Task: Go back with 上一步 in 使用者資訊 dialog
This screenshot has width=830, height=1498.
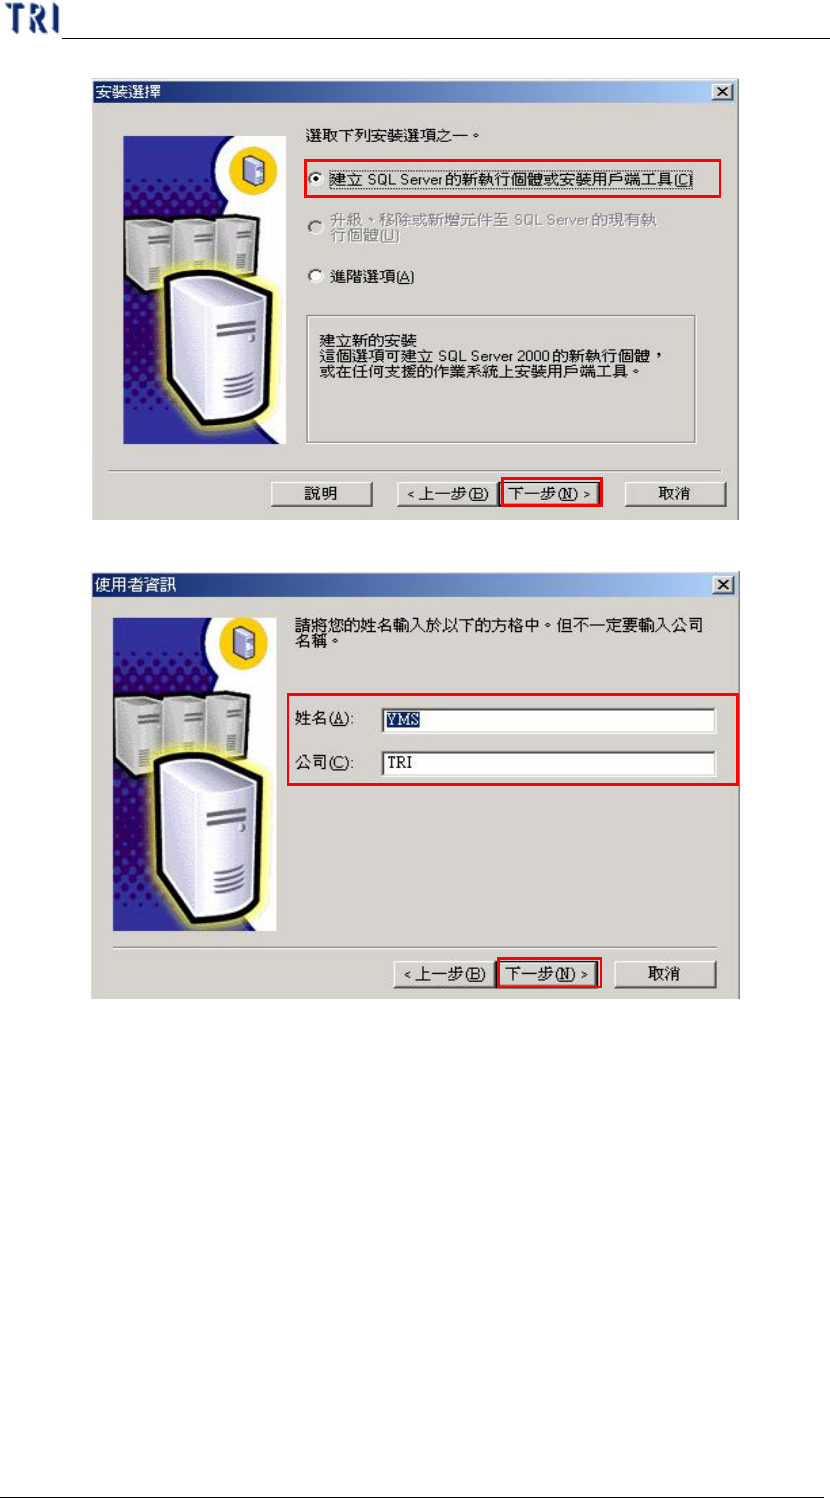Action: tap(443, 974)
